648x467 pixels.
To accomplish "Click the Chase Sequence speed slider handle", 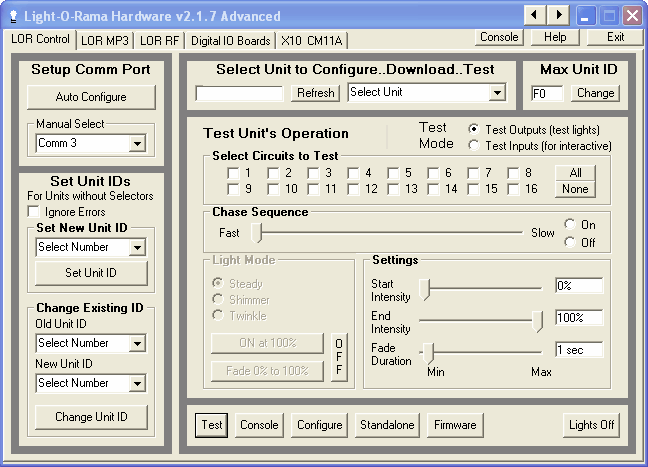I will 257,233.
